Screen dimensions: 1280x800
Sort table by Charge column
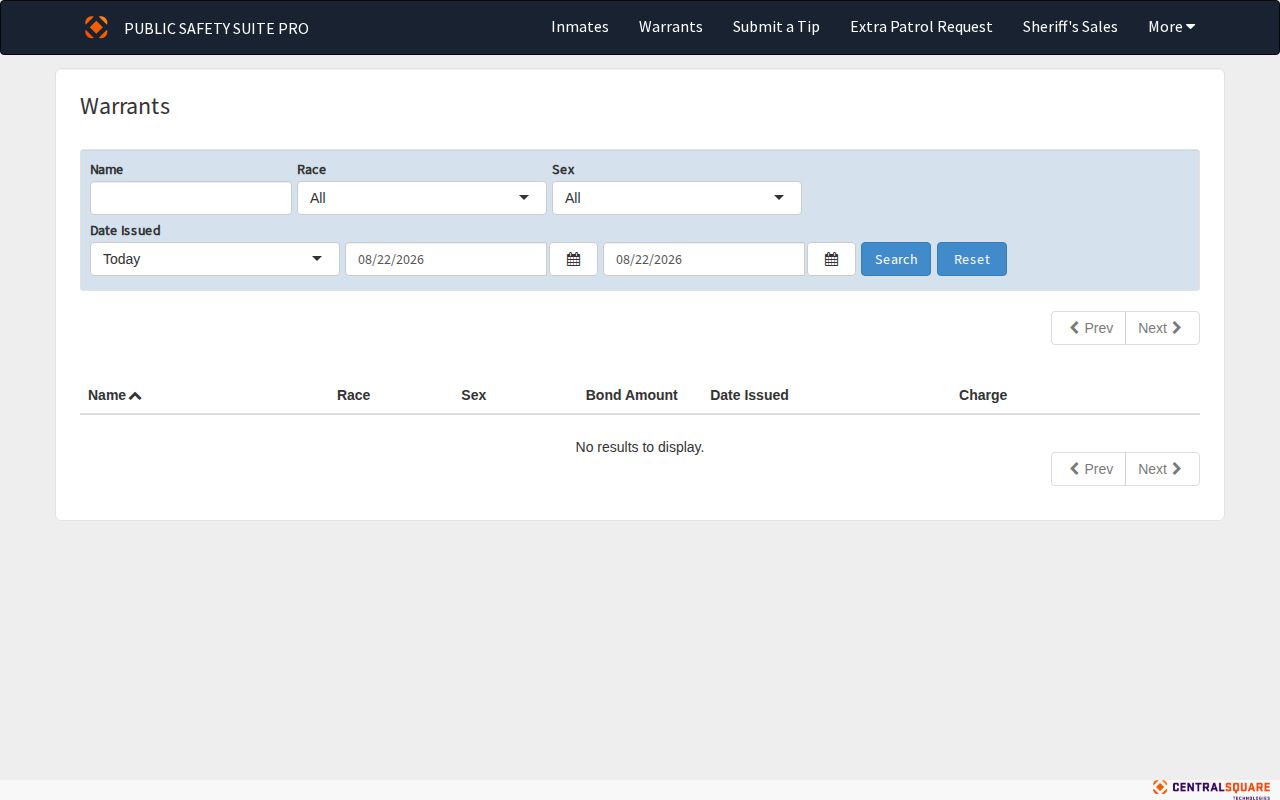pyautogui.click(x=983, y=395)
